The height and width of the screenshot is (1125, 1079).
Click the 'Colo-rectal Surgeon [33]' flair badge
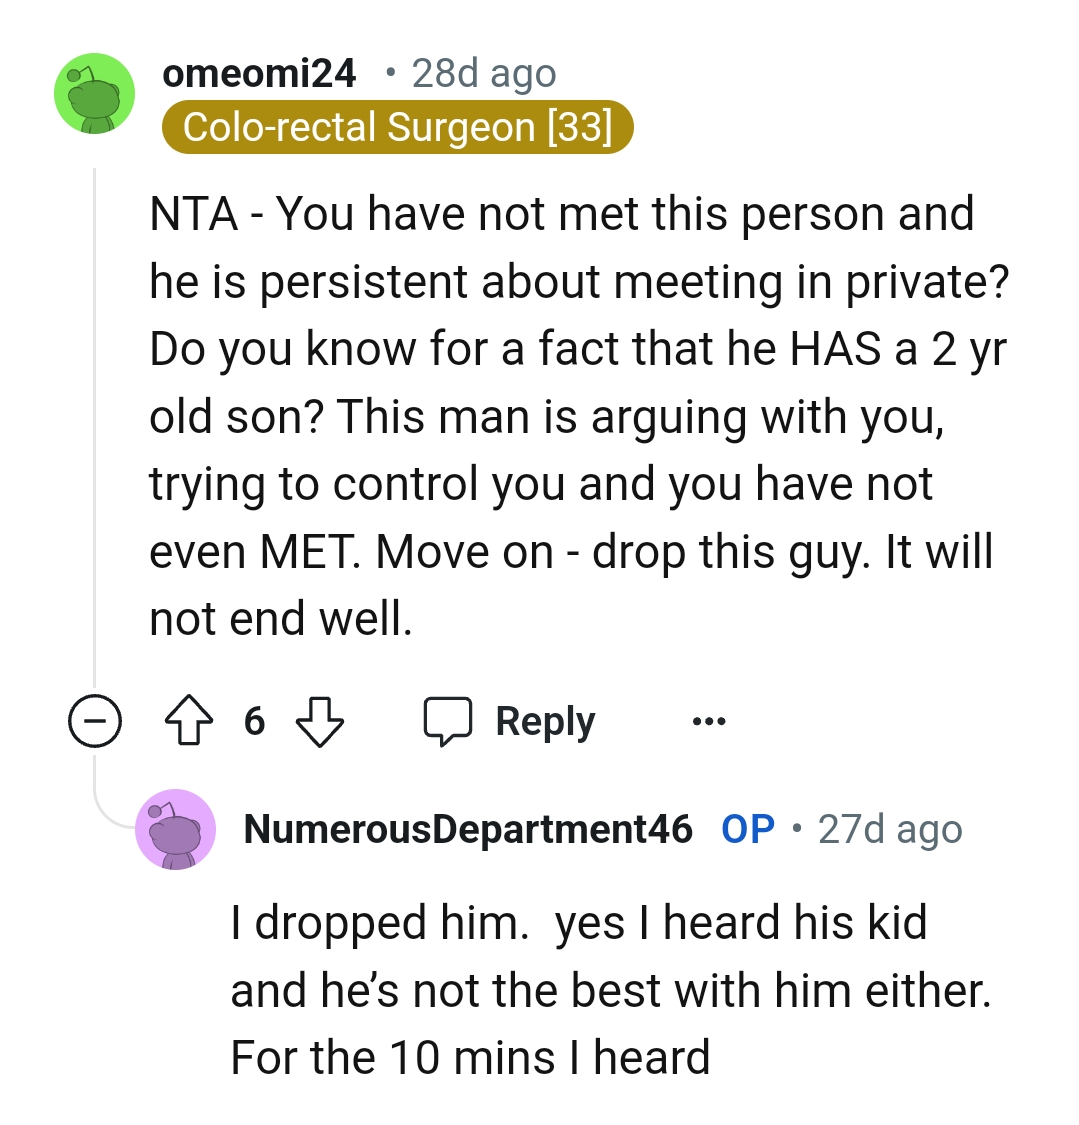click(400, 127)
